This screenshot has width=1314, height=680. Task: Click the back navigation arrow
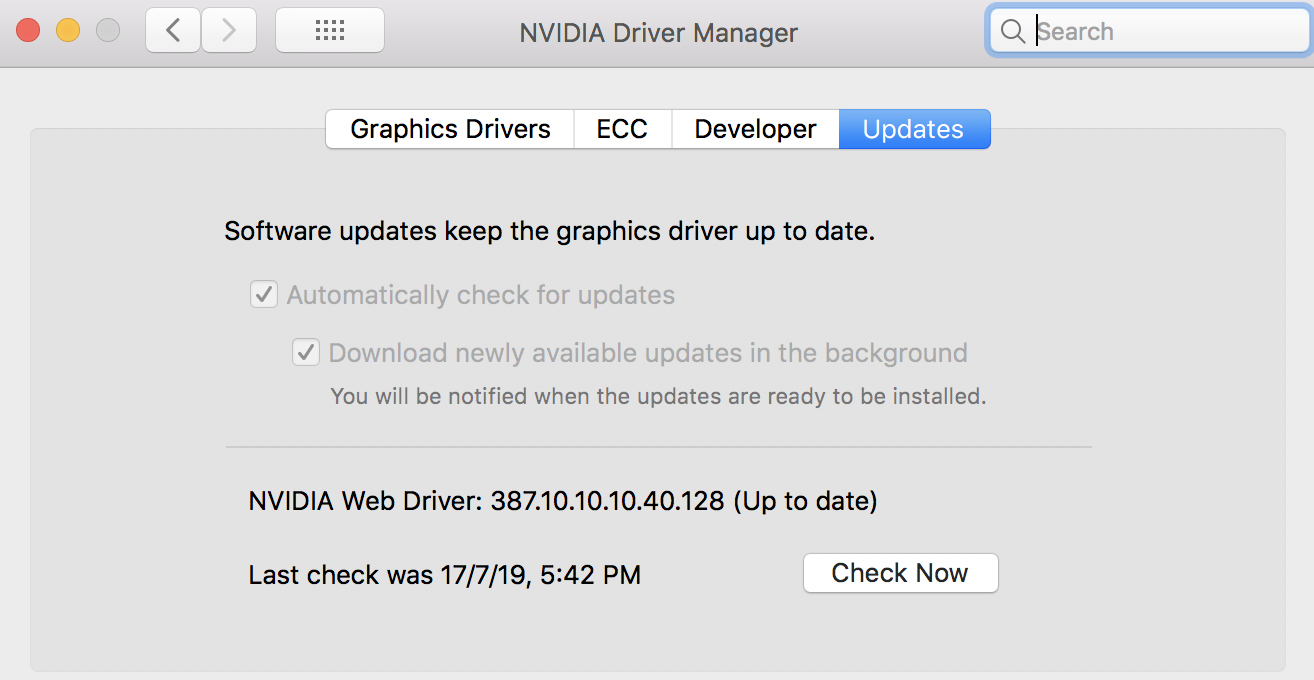(x=173, y=31)
